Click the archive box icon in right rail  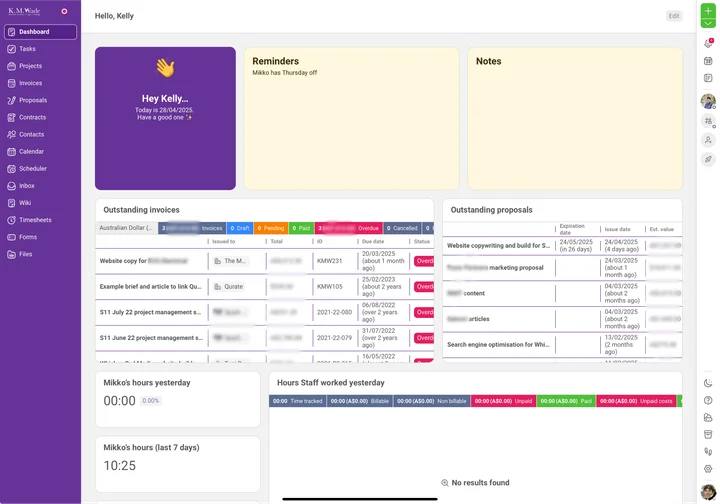click(708, 434)
